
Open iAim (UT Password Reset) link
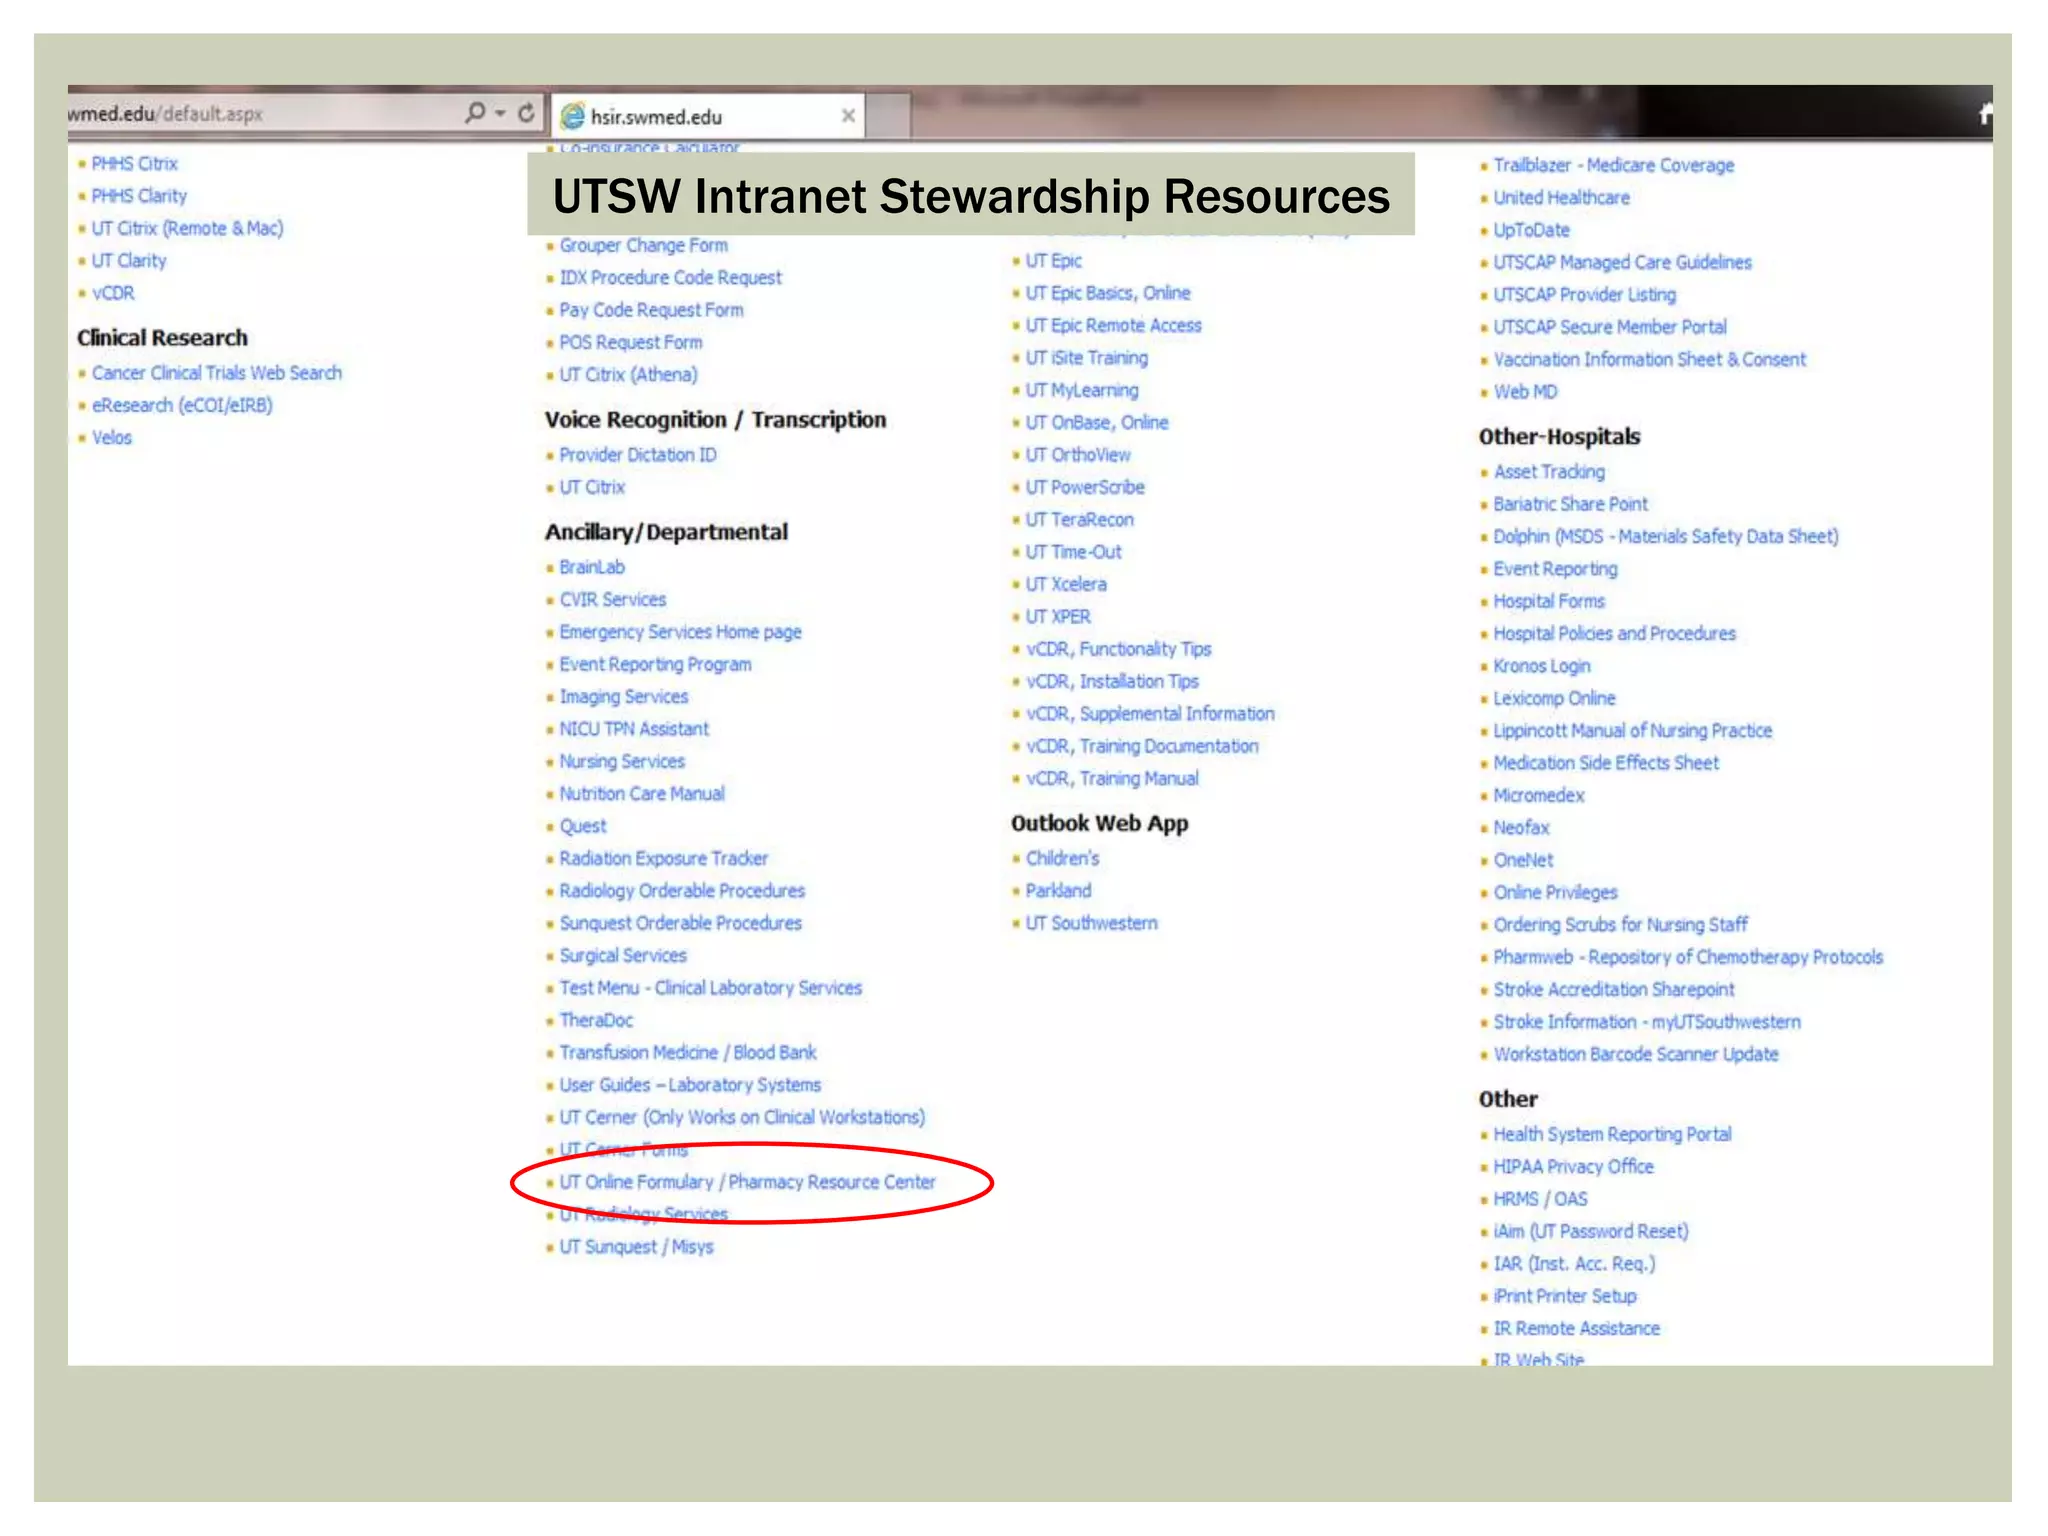pyautogui.click(x=1591, y=1231)
